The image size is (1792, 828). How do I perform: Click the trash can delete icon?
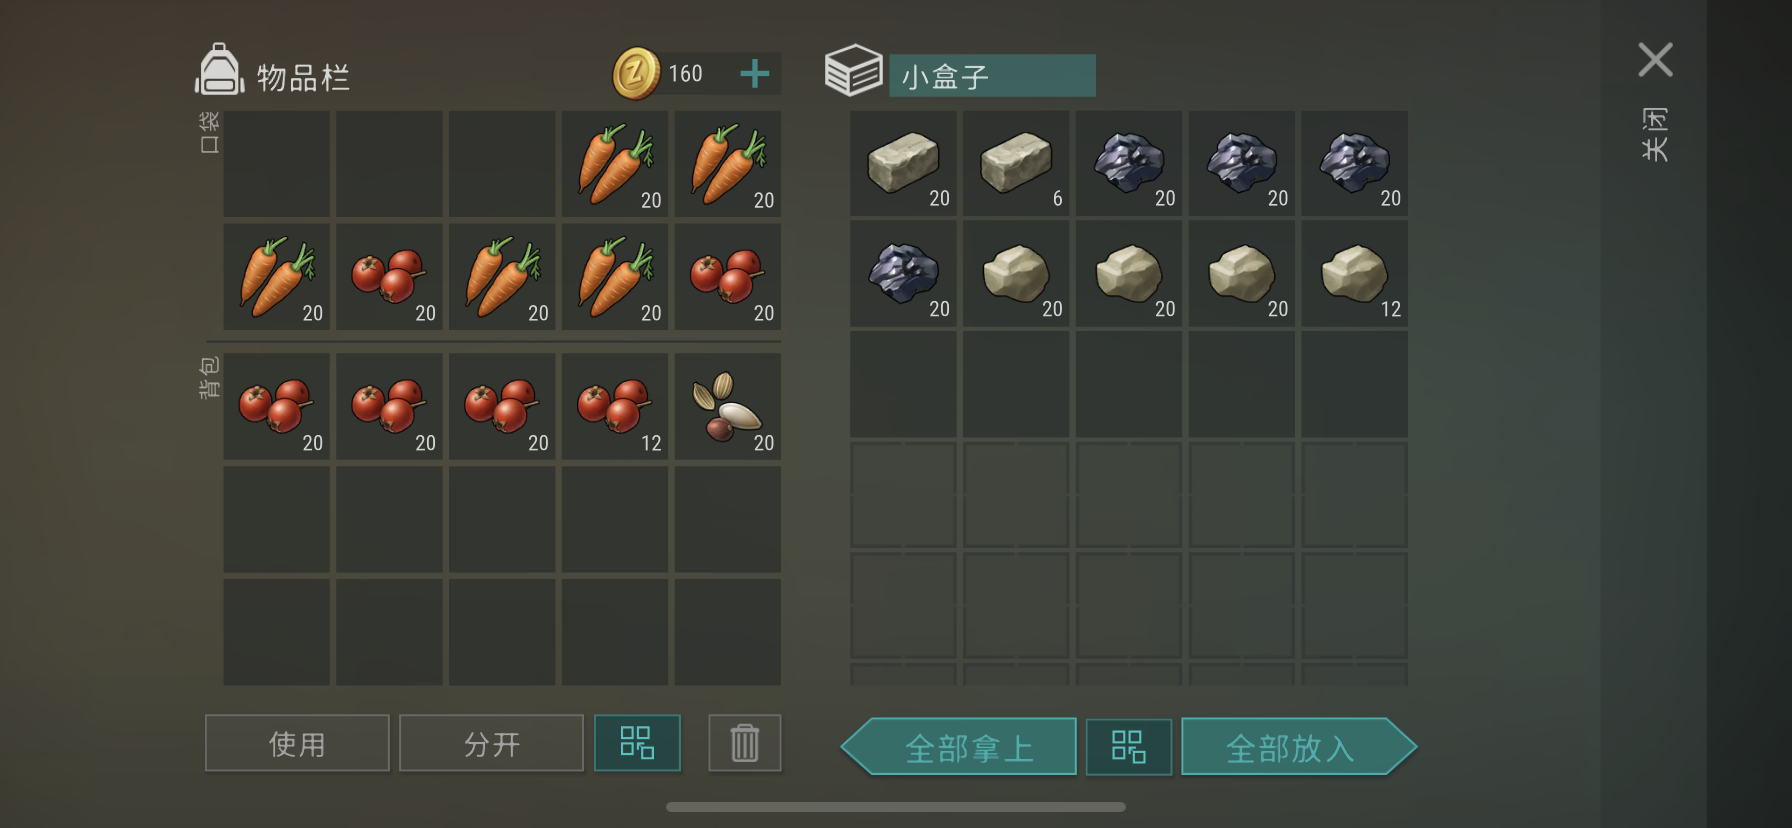(745, 743)
